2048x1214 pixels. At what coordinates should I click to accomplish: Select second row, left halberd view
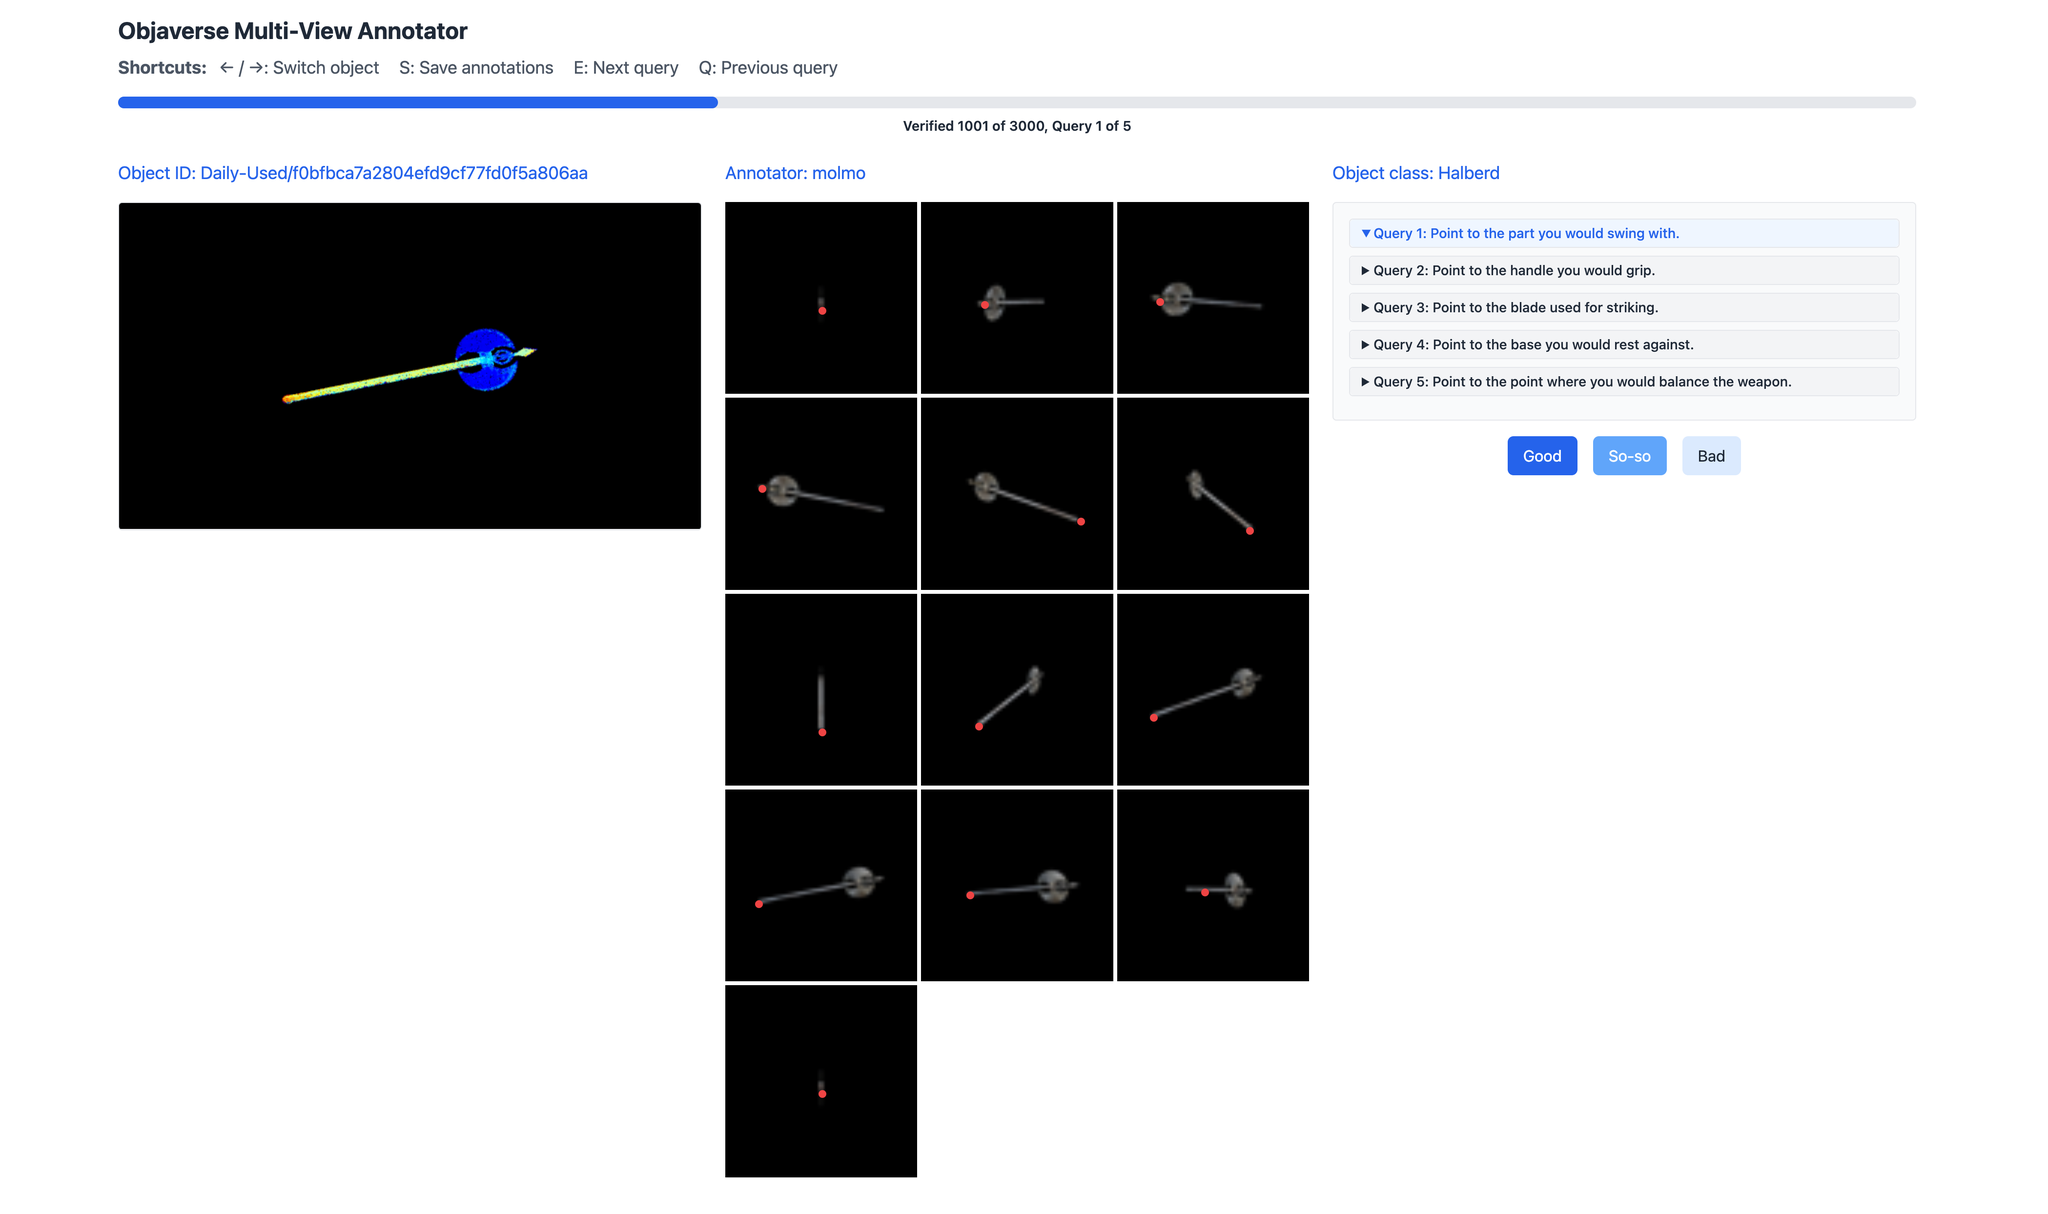[x=821, y=494]
